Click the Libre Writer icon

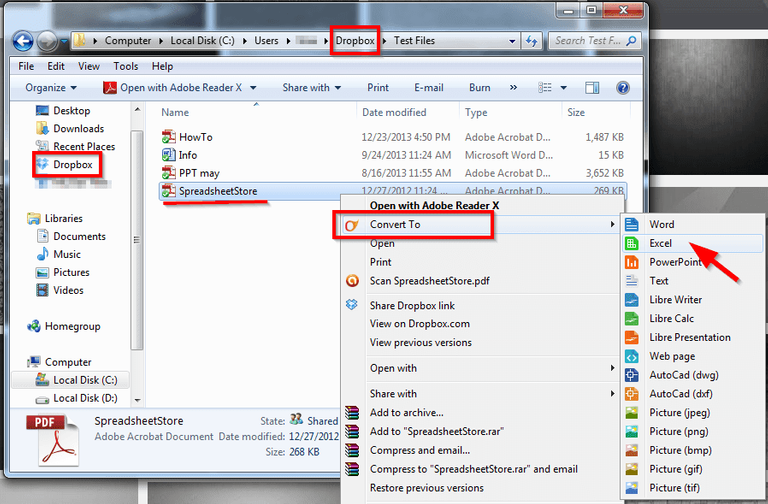click(632, 300)
